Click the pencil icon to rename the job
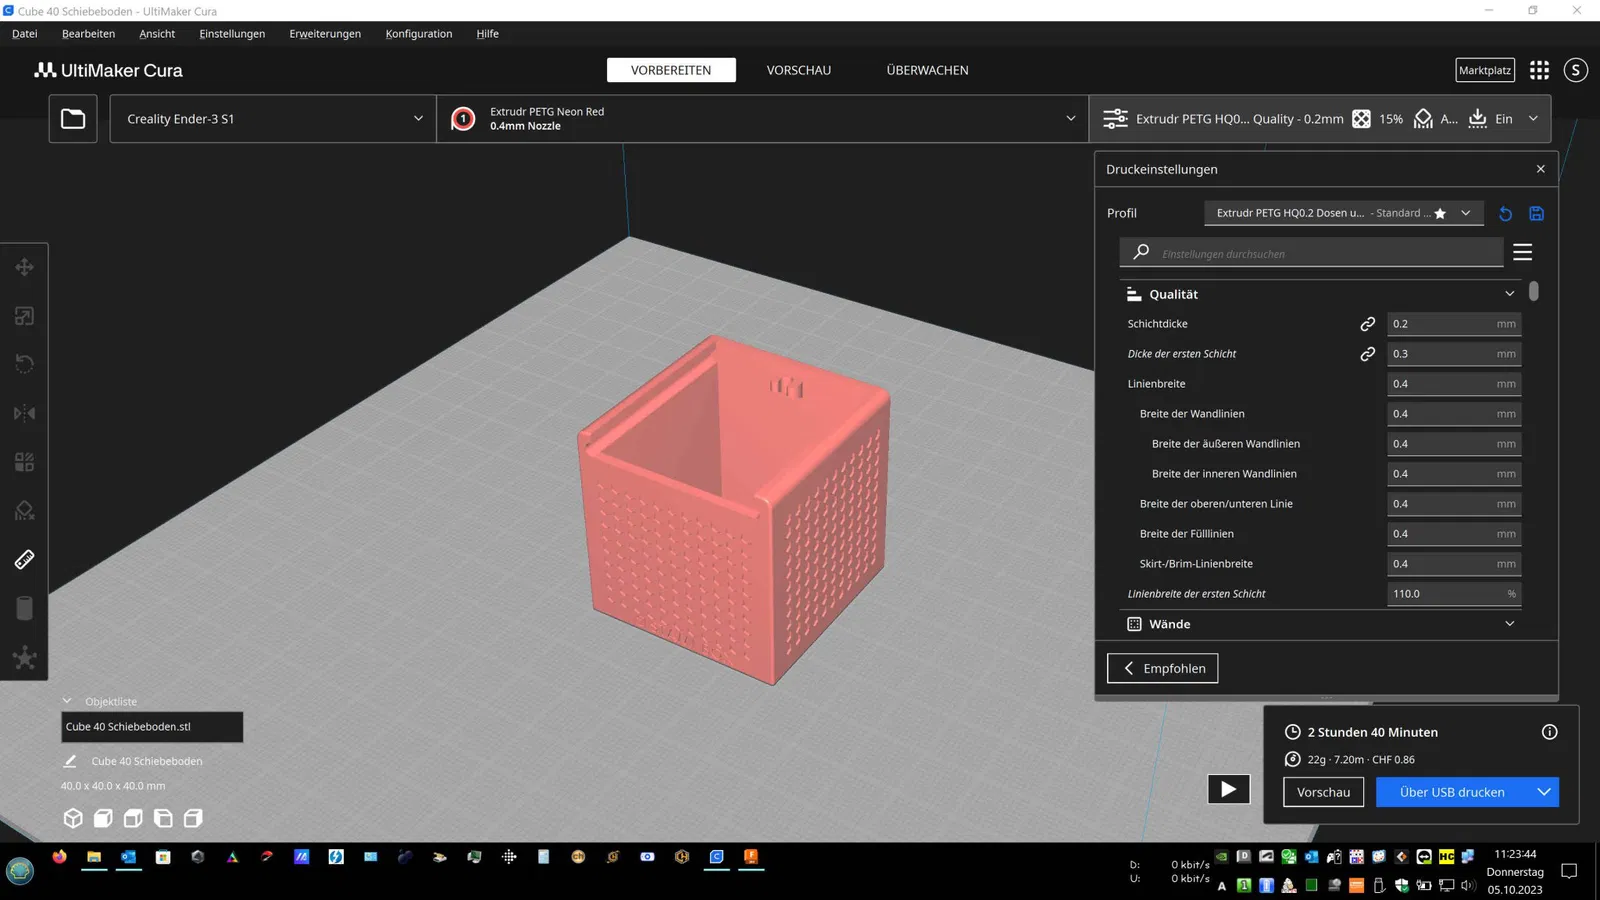This screenshot has width=1600, height=900. pyautogui.click(x=70, y=761)
